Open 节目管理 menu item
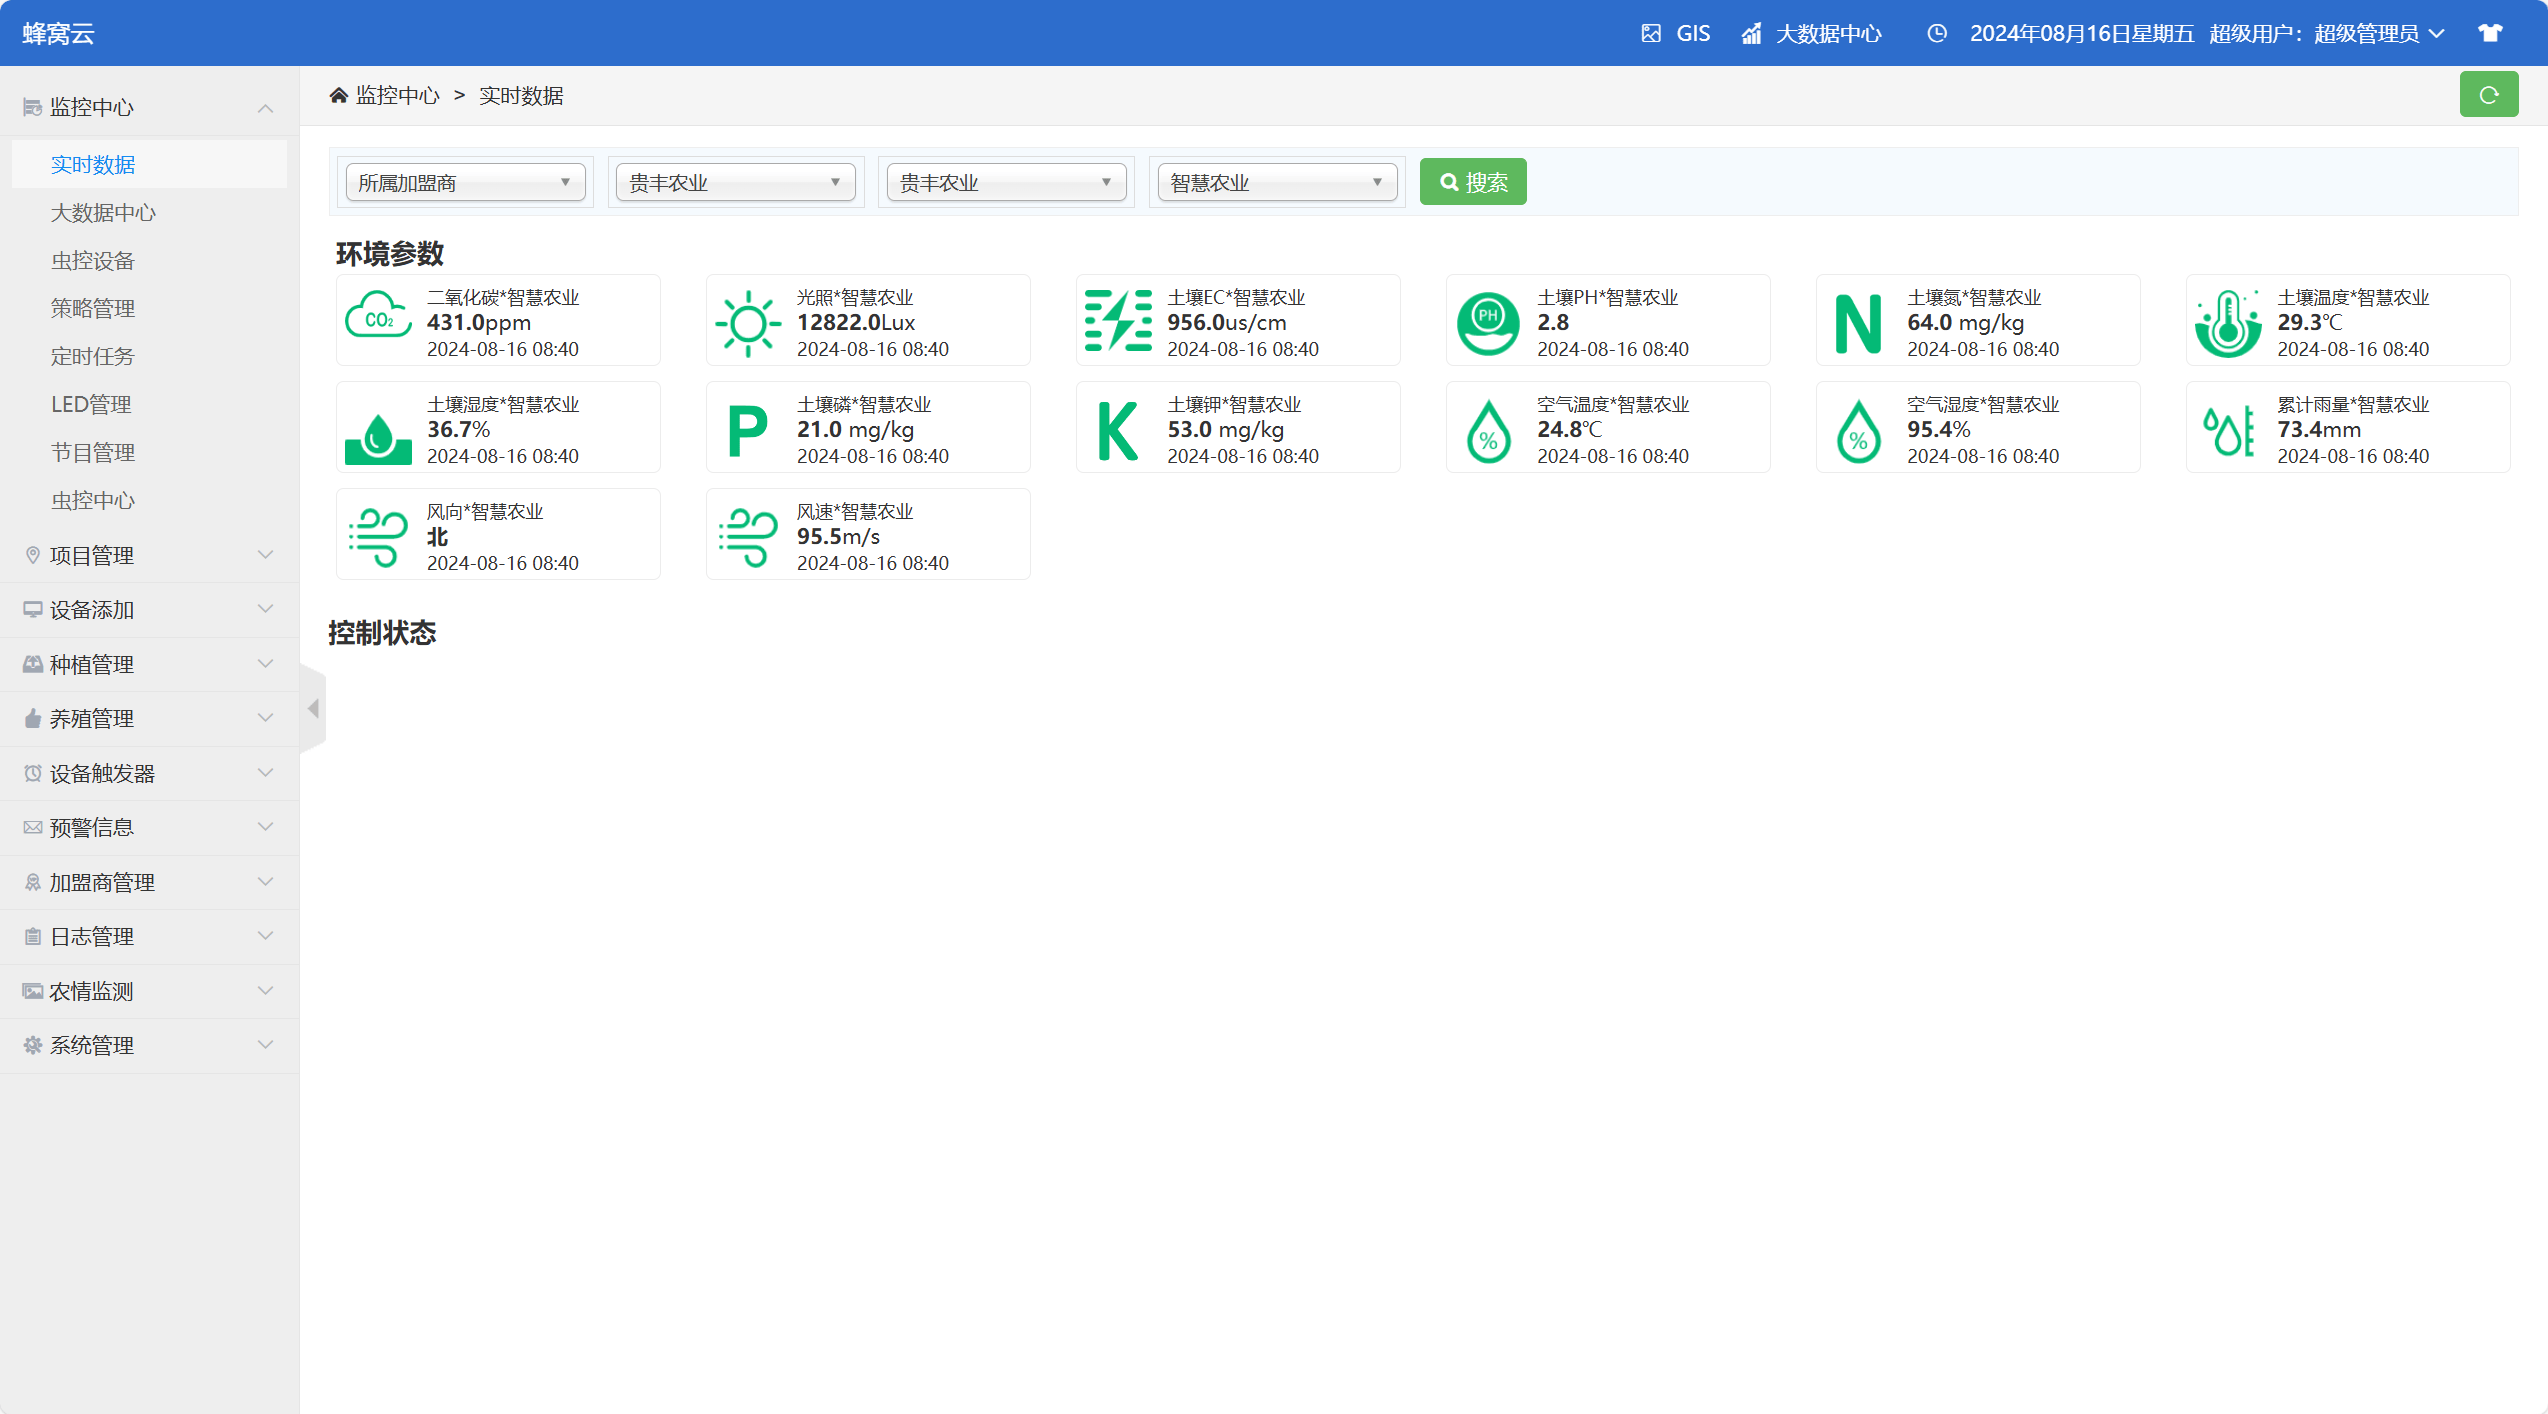The height and width of the screenshot is (1414, 2548). [x=150, y=453]
